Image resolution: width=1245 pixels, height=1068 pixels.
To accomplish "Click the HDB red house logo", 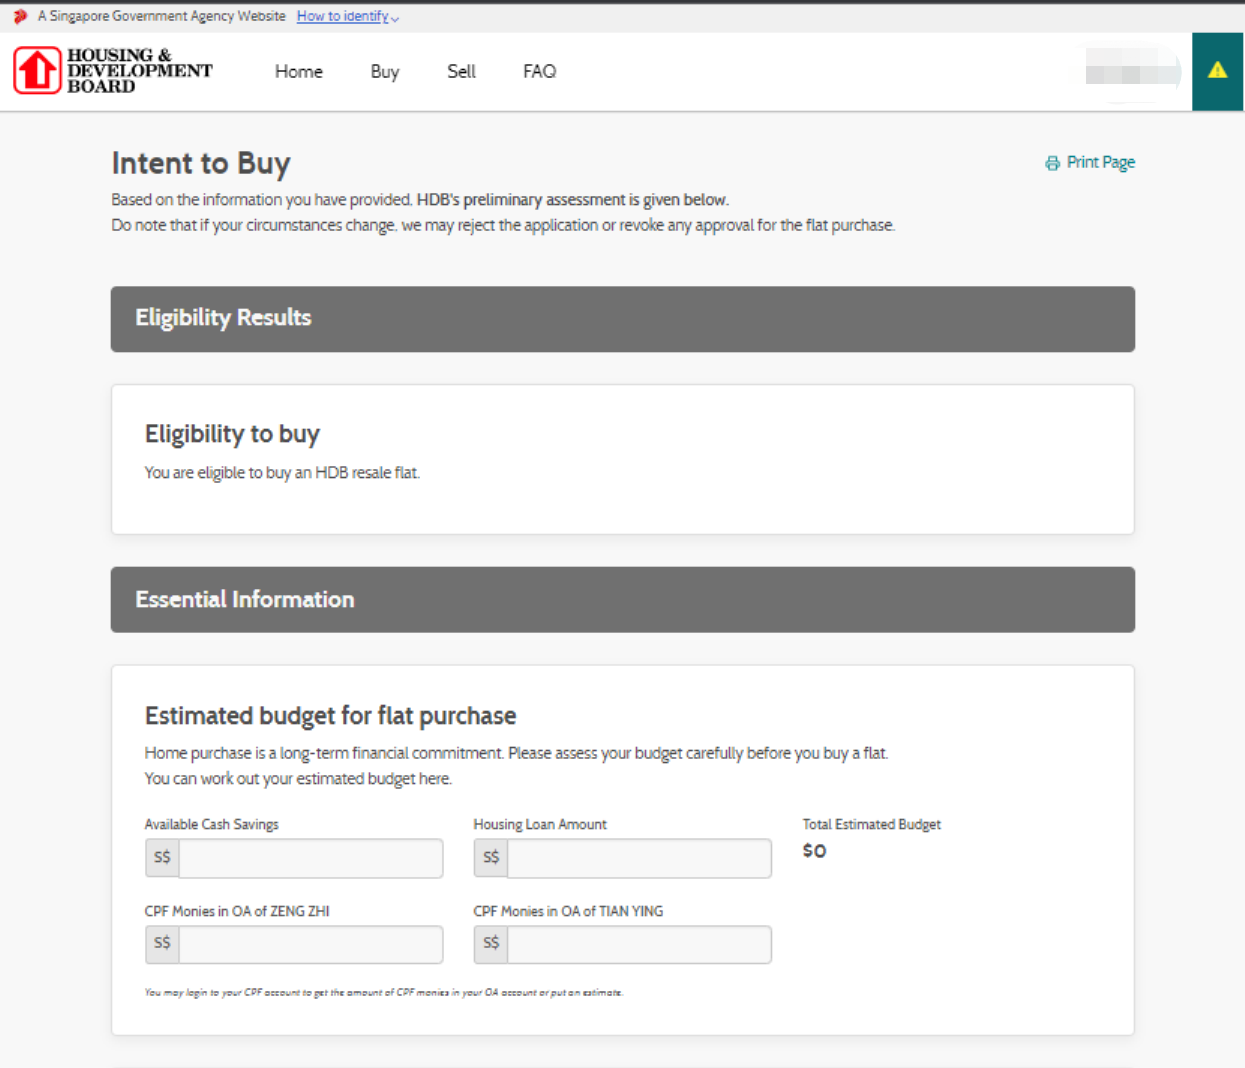I will 38,71.
